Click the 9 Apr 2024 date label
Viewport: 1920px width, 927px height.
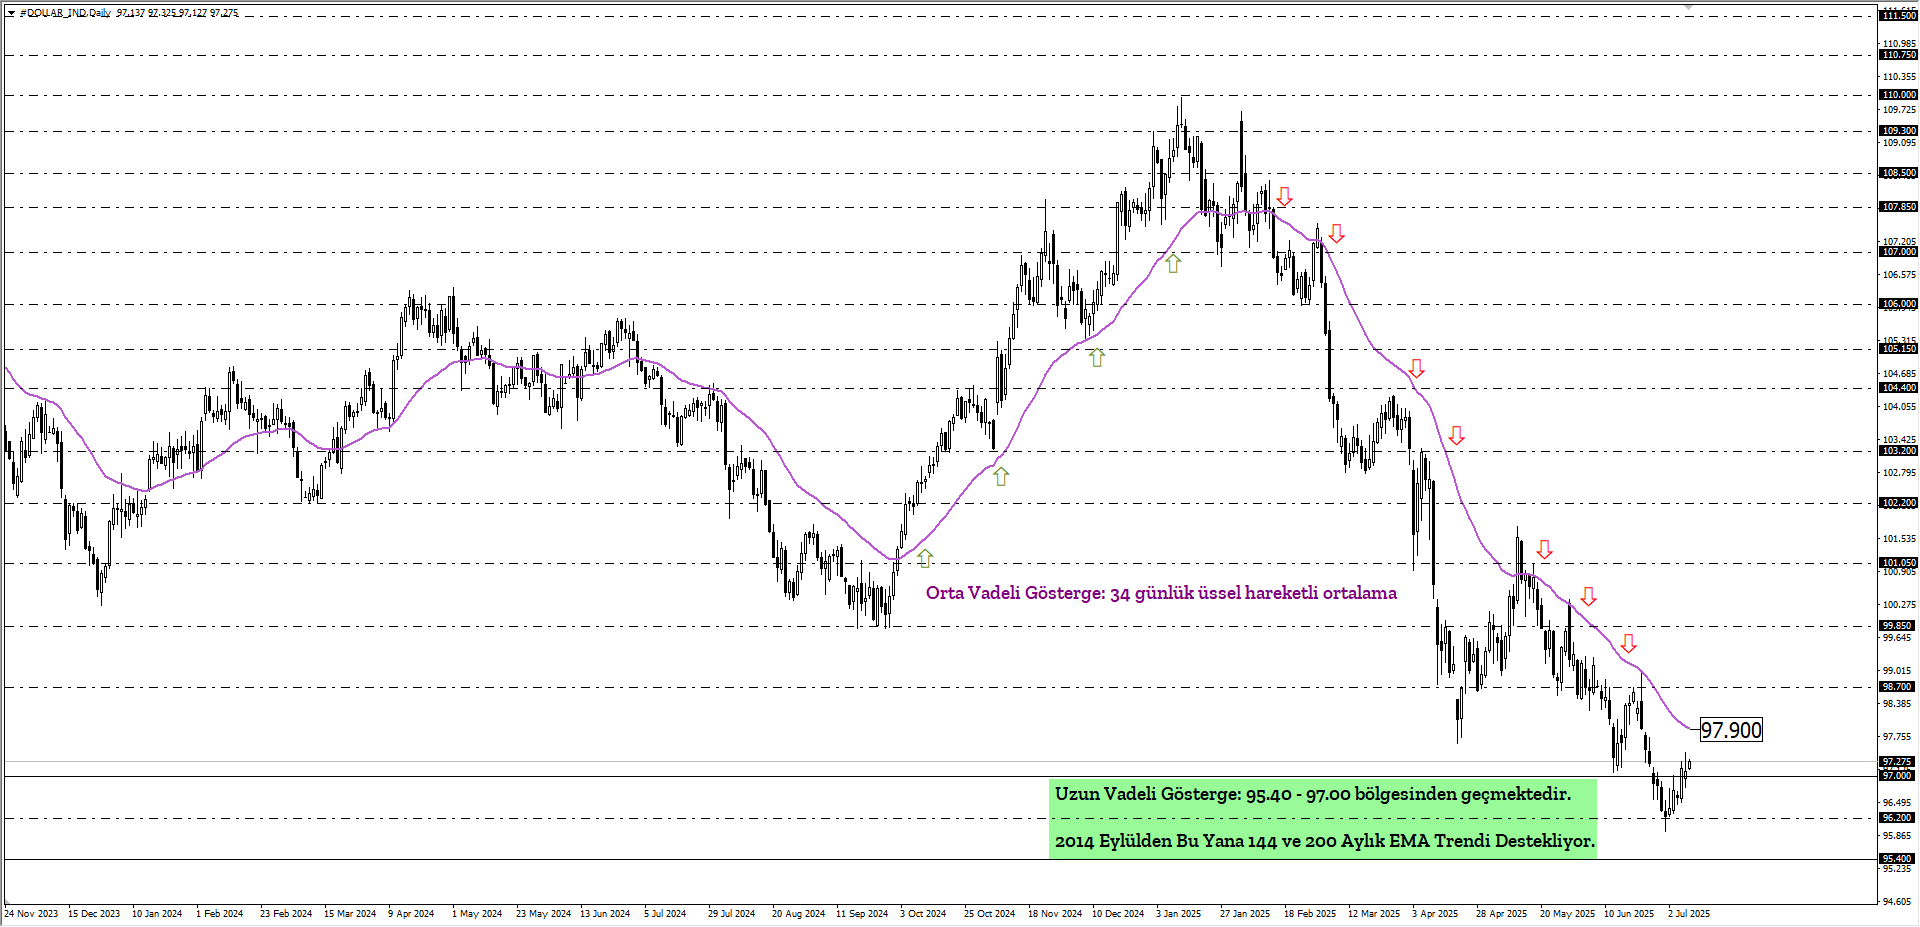point(411,914)
